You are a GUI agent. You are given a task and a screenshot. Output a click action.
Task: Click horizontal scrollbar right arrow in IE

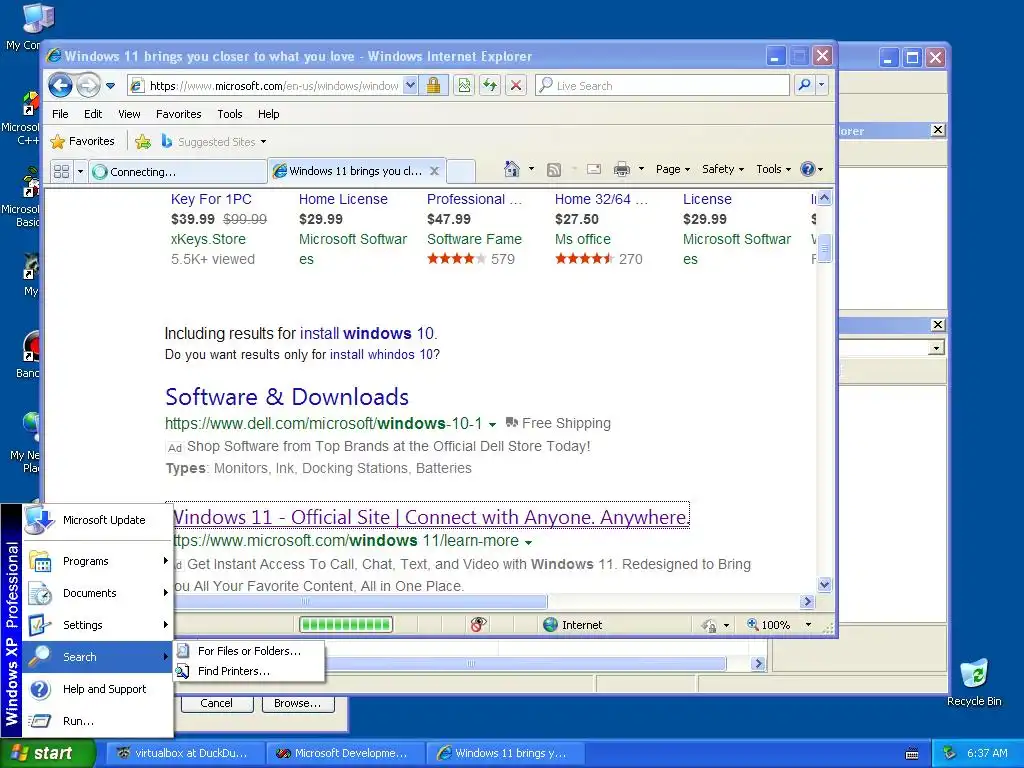(807, 601)
